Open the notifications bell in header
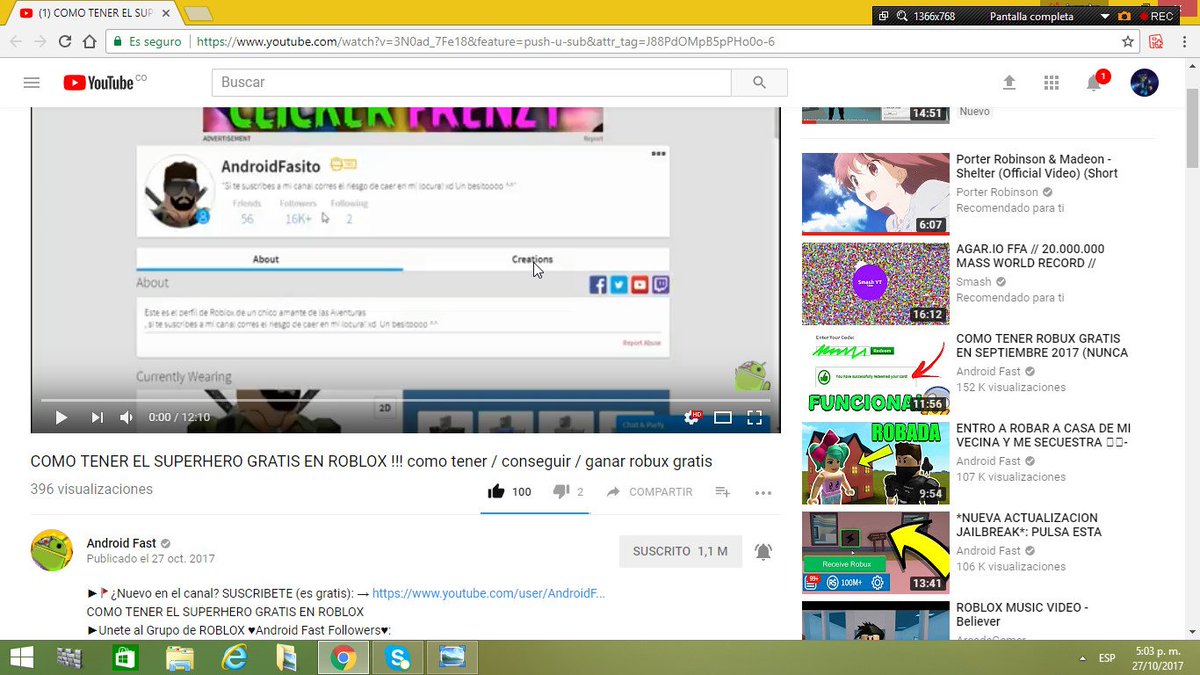Image resolution: width=1200 pixels, height=675 pixels. click(x=1094, y=83)
